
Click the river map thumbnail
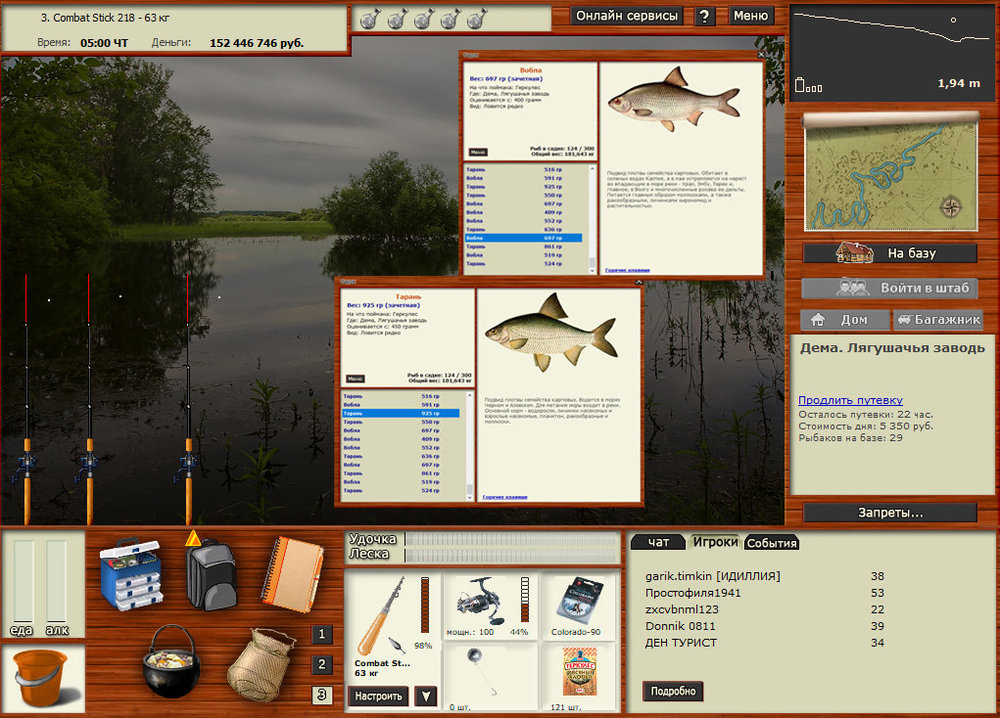(x=890, y=172)
